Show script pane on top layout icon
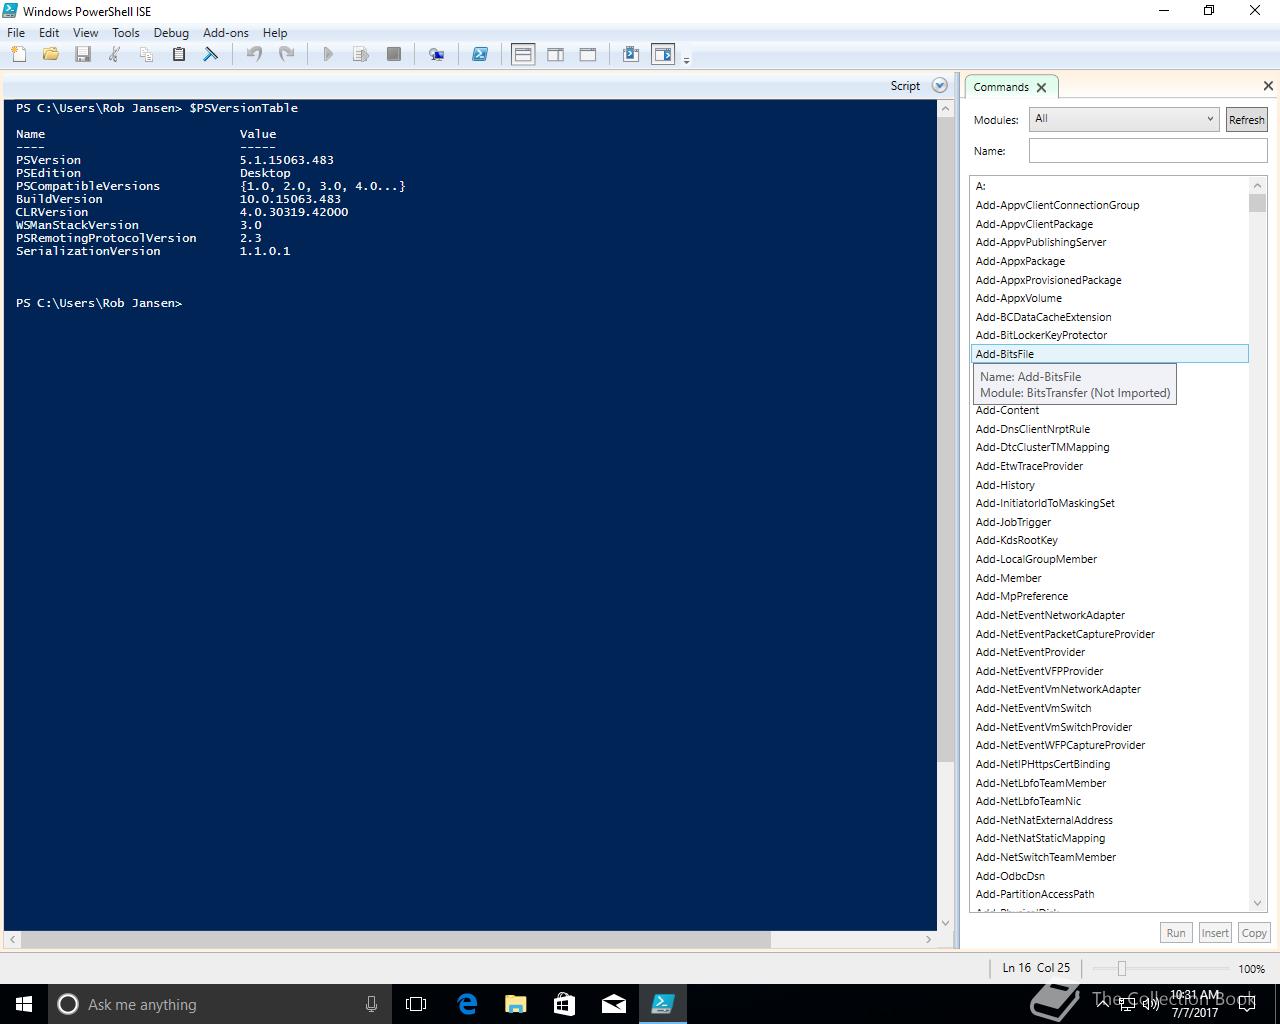The image size is (1280, 1024). click(x=523, y=55)
